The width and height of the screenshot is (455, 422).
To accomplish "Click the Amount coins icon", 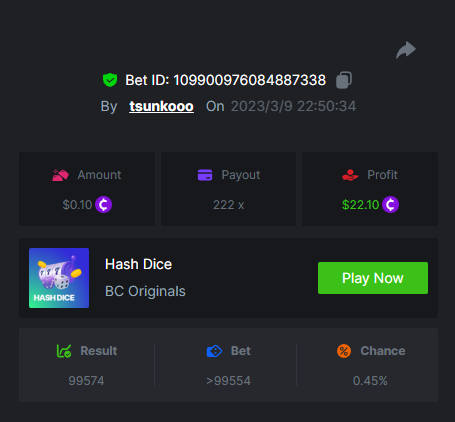I will tap(60, 175).
